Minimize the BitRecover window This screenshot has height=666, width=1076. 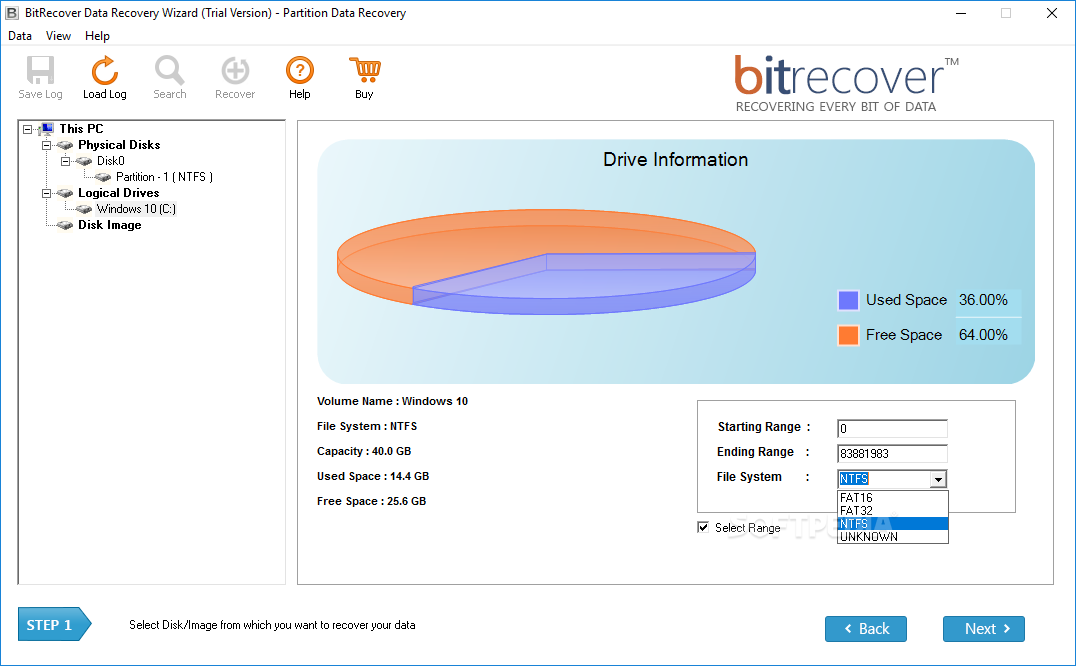[x=961, y=13]
